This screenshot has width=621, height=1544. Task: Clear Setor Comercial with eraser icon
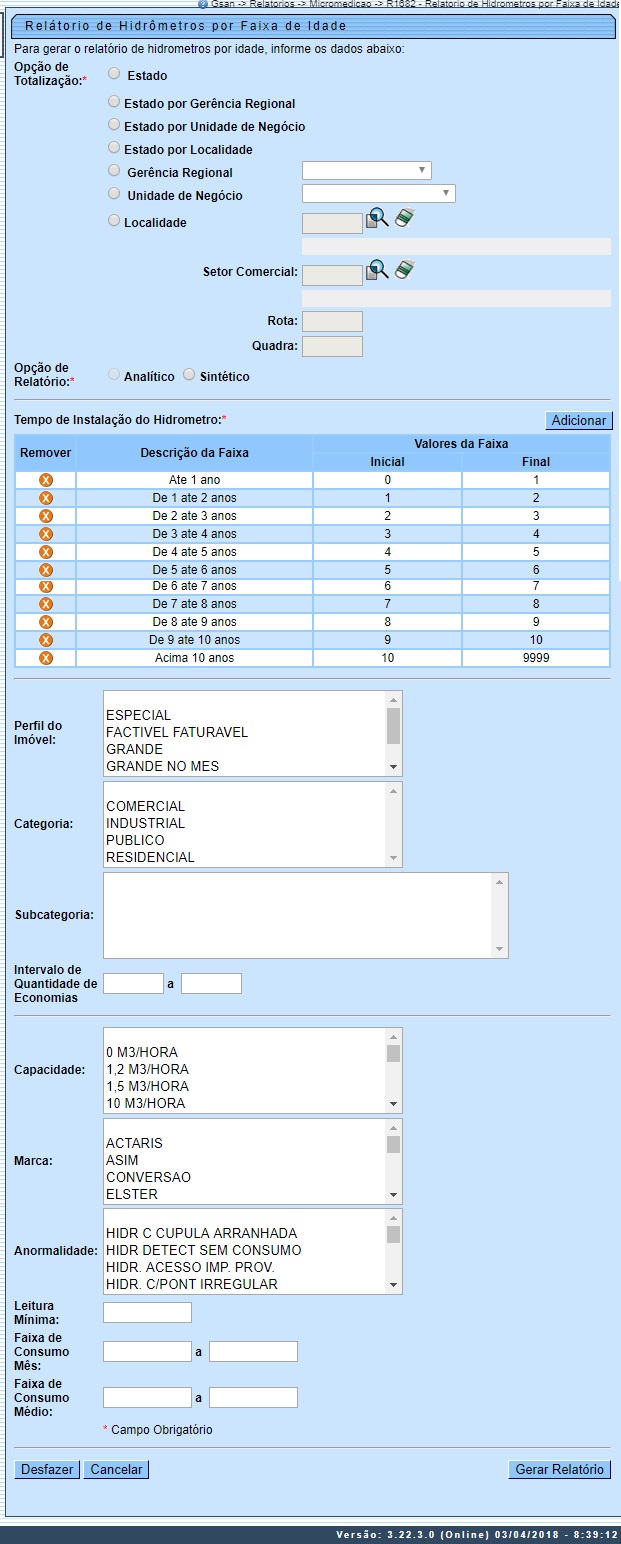pos(404,269)
